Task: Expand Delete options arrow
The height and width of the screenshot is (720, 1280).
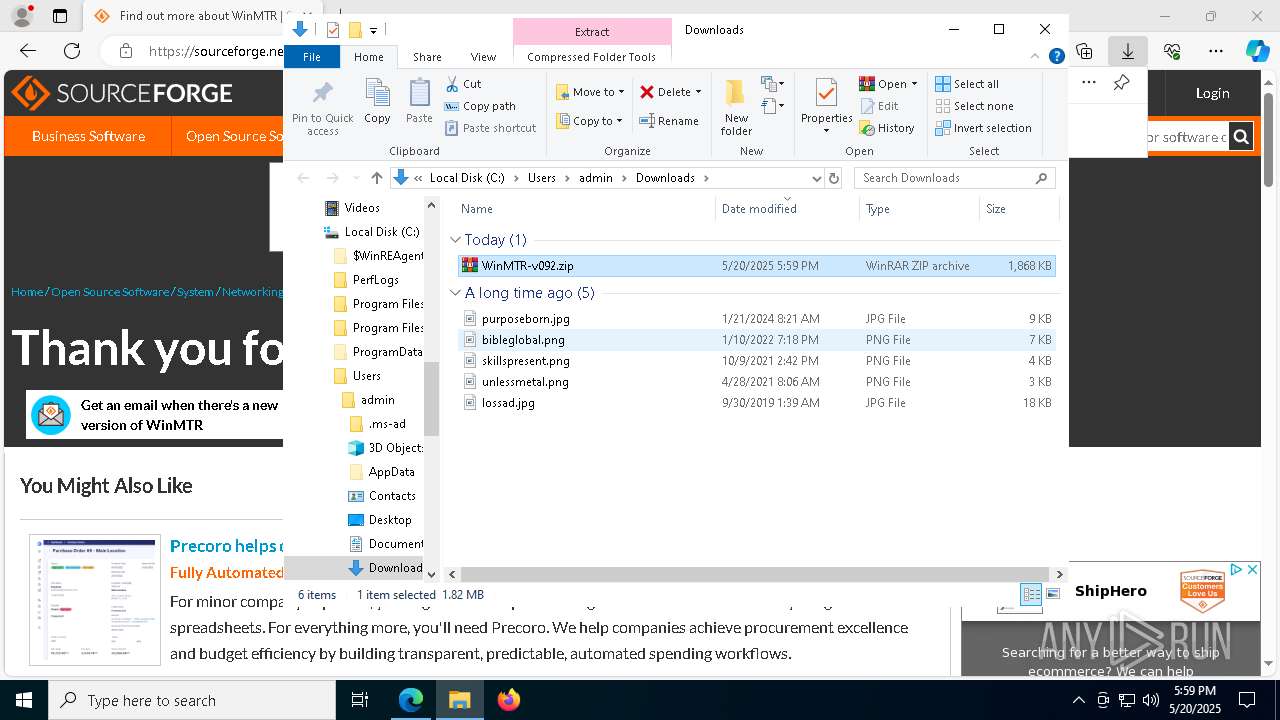Action: 698,92
